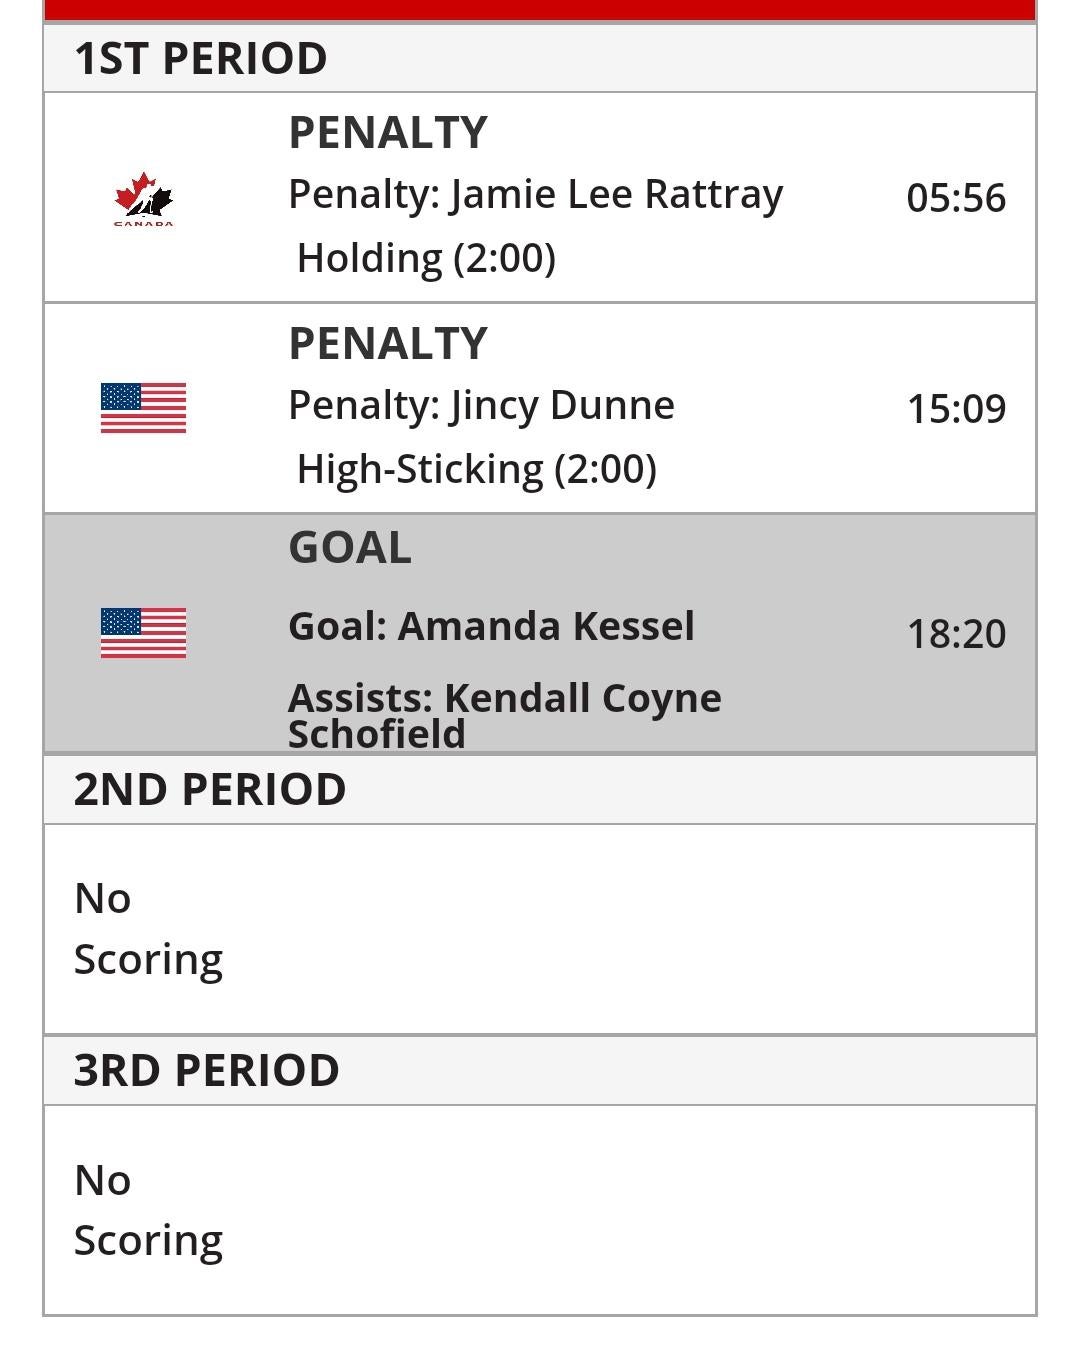Click the No Scoring text under 3rd period
The image size is (1080, 1350).
pyautogui.click(x=148, y=1210)
